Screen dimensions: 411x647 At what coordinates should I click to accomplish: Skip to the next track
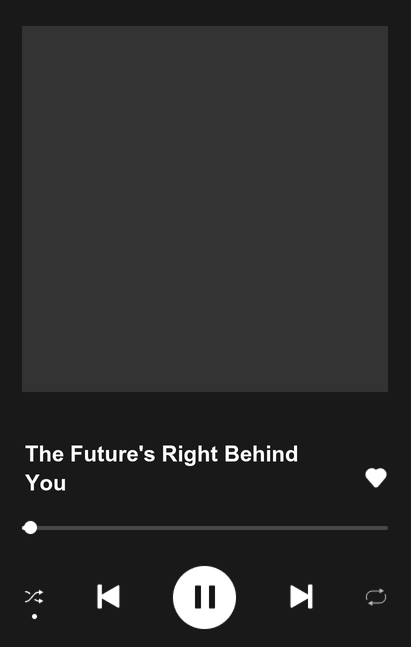pos(301,596)
